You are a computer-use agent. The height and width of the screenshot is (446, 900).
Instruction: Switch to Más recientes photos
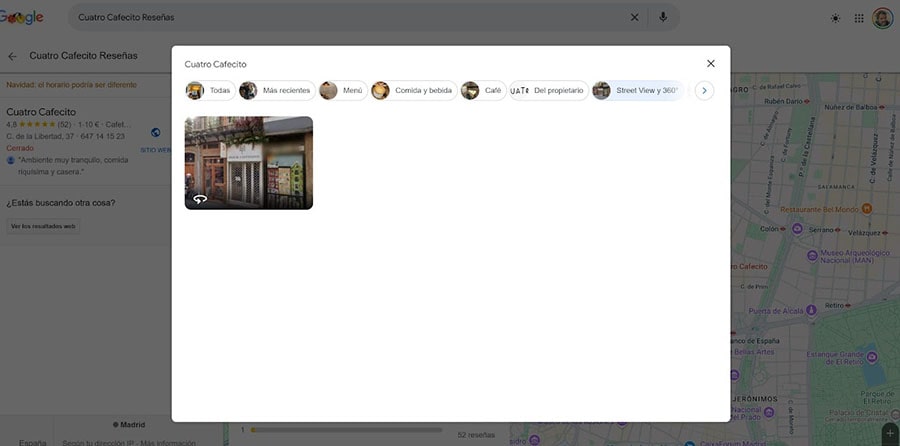coord(277,91)
